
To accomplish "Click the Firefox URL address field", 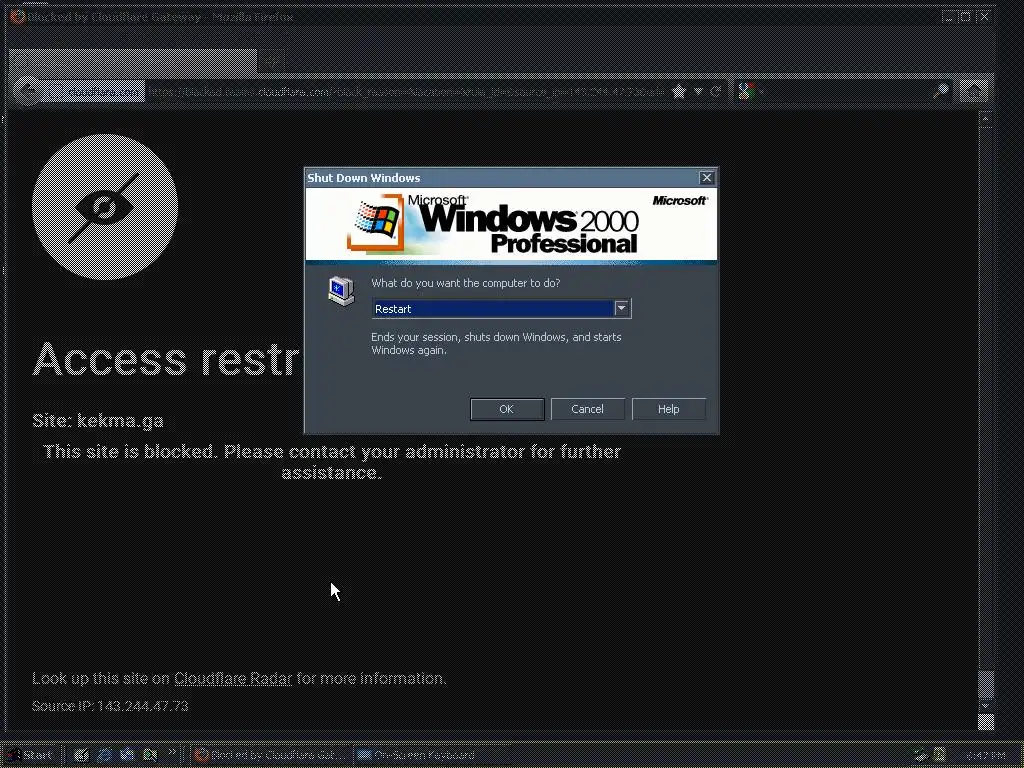I will pyautogui.click(x=405, y=91).
